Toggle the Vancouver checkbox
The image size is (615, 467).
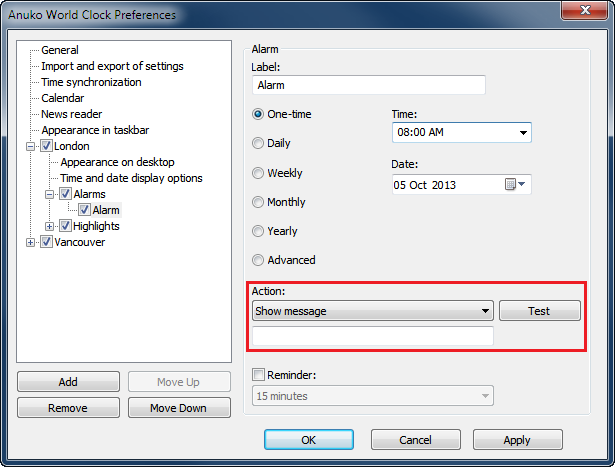tap(46, 242)
